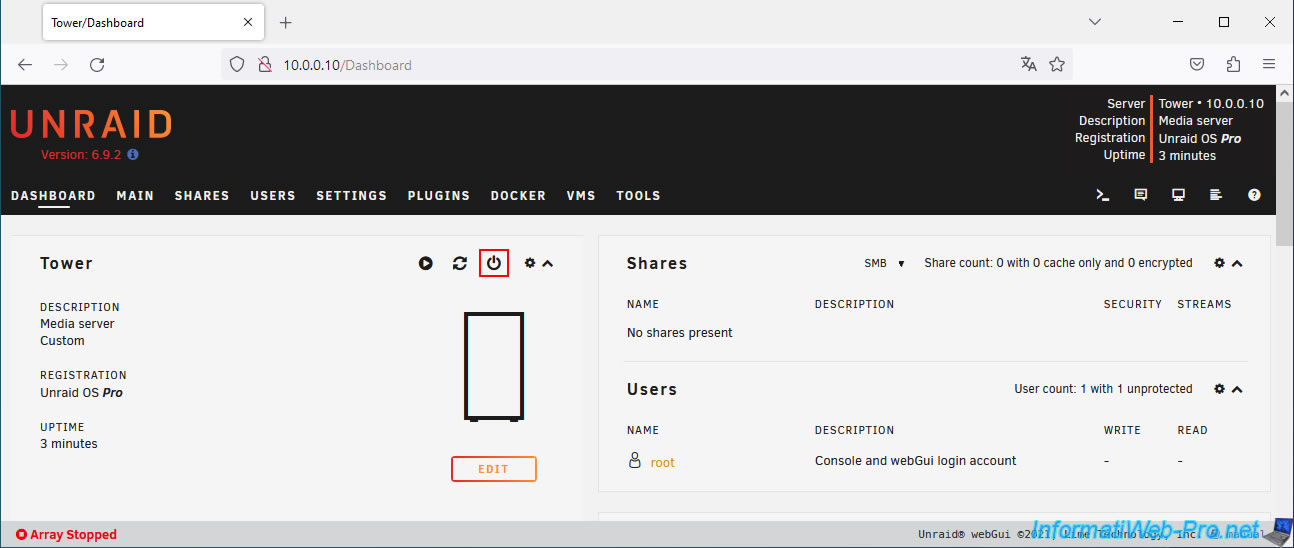Collapse the Shares panel chevron
Screen dimensions: 1294x548
(x=1237, y=263)
